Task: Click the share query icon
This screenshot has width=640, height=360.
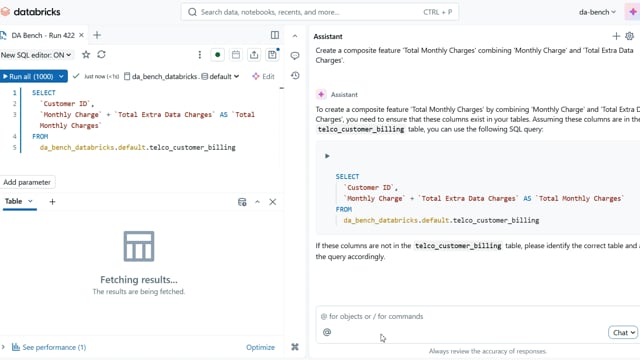Action: [x=254, y=55]
